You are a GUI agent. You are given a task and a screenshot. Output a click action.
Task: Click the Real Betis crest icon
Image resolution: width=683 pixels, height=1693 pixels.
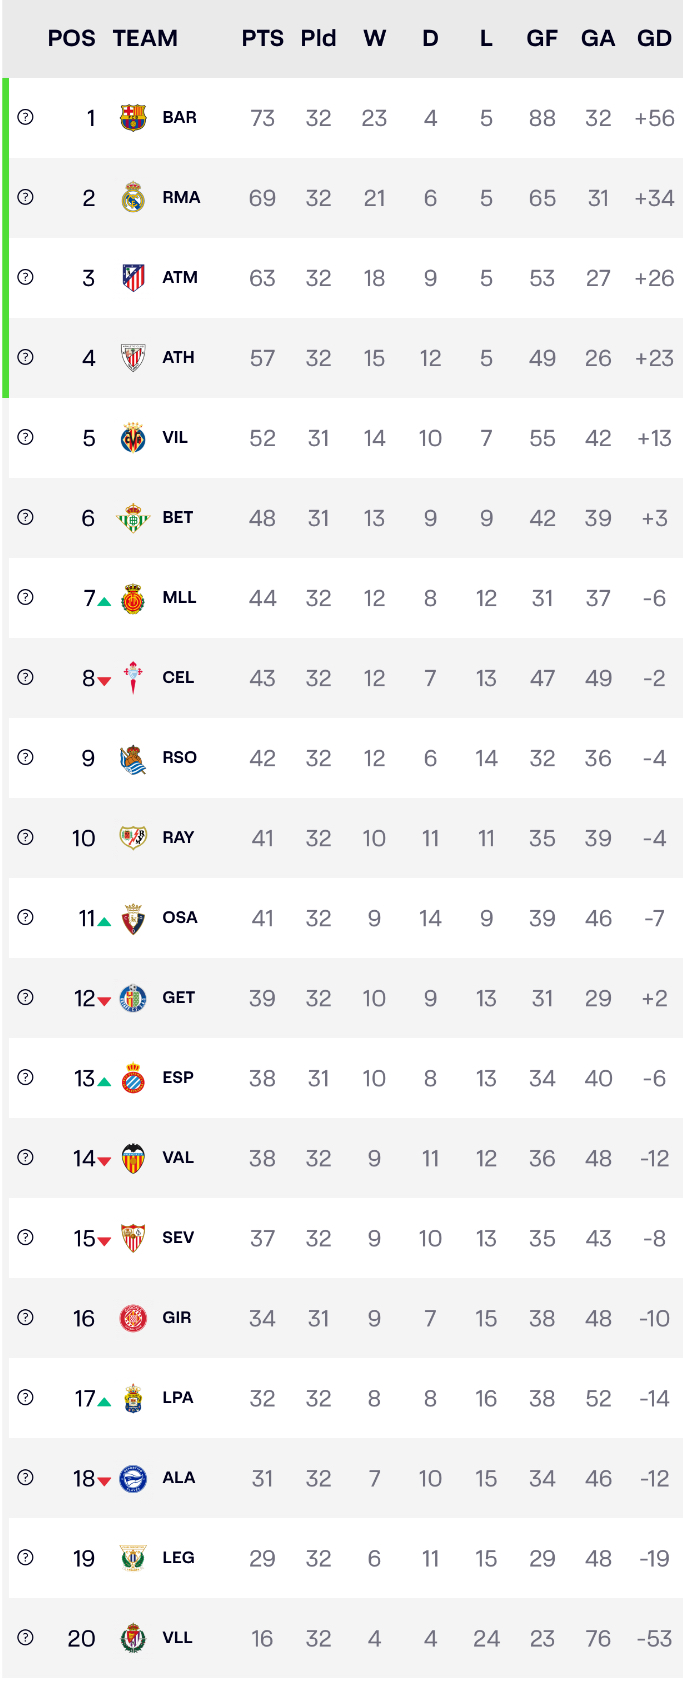point(133,518)
